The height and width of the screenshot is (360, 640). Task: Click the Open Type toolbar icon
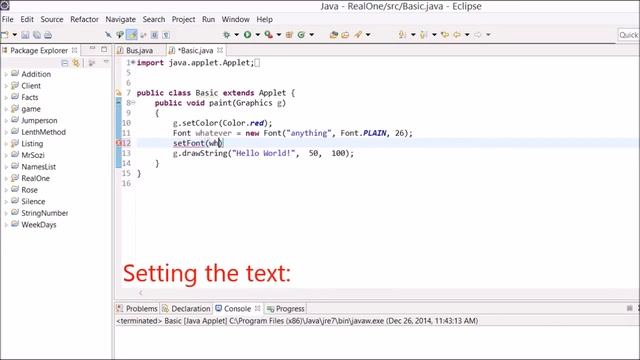click(333, 35)
